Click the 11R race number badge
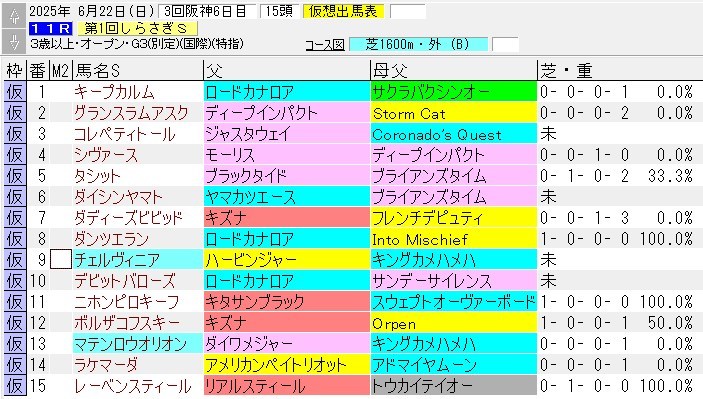 click(x=50, y=29)
